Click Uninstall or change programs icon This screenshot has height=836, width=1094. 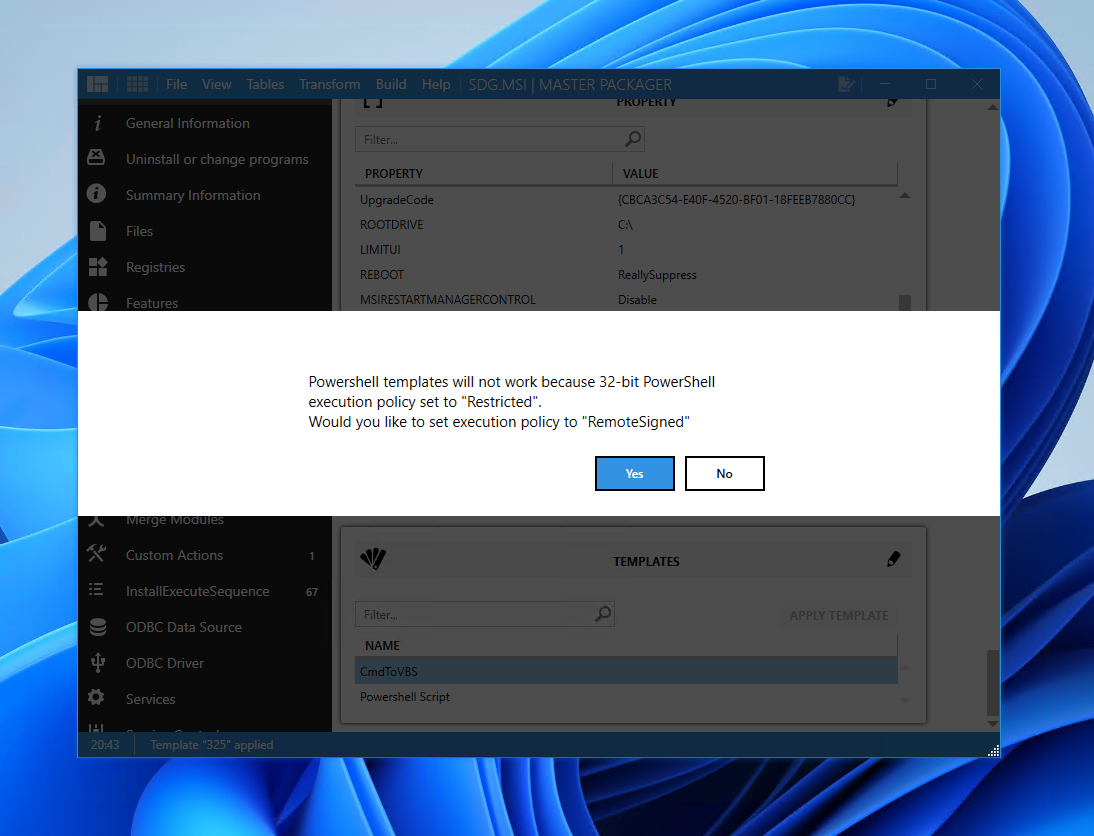coord(96,158)
